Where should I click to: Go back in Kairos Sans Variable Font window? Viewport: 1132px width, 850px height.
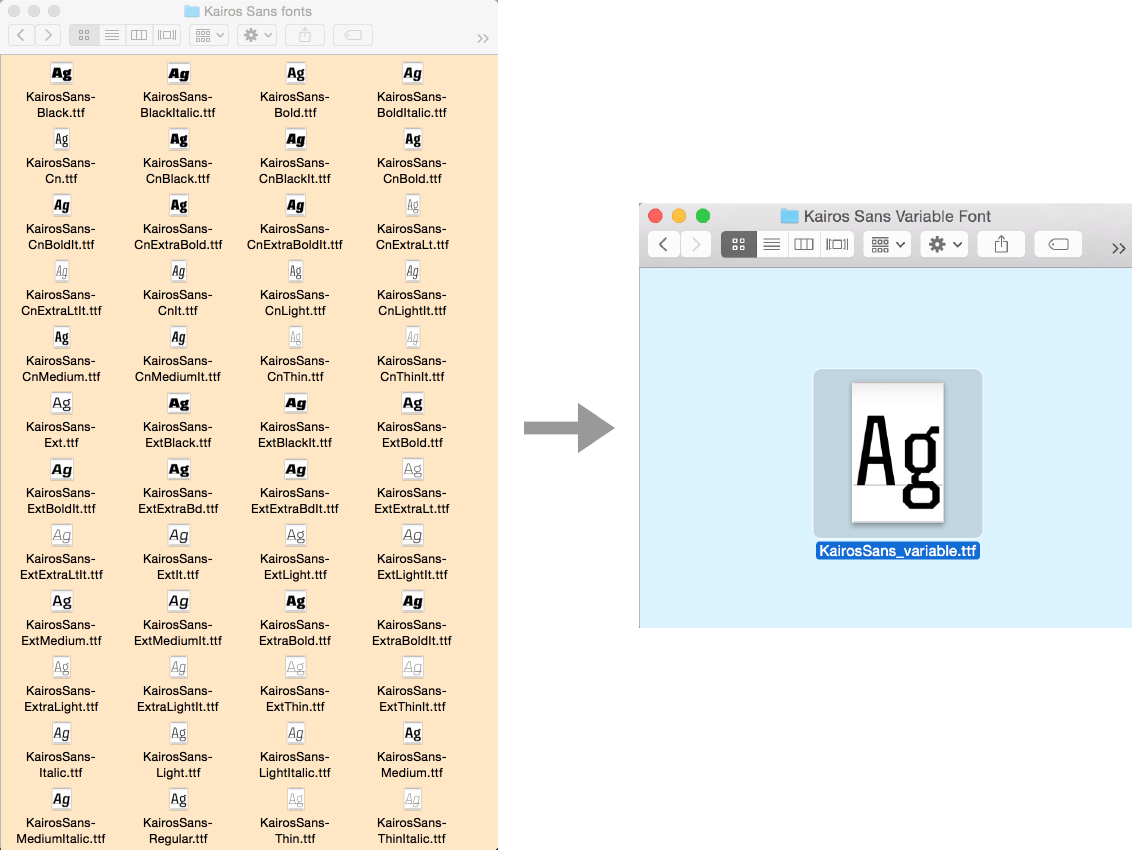663,245
